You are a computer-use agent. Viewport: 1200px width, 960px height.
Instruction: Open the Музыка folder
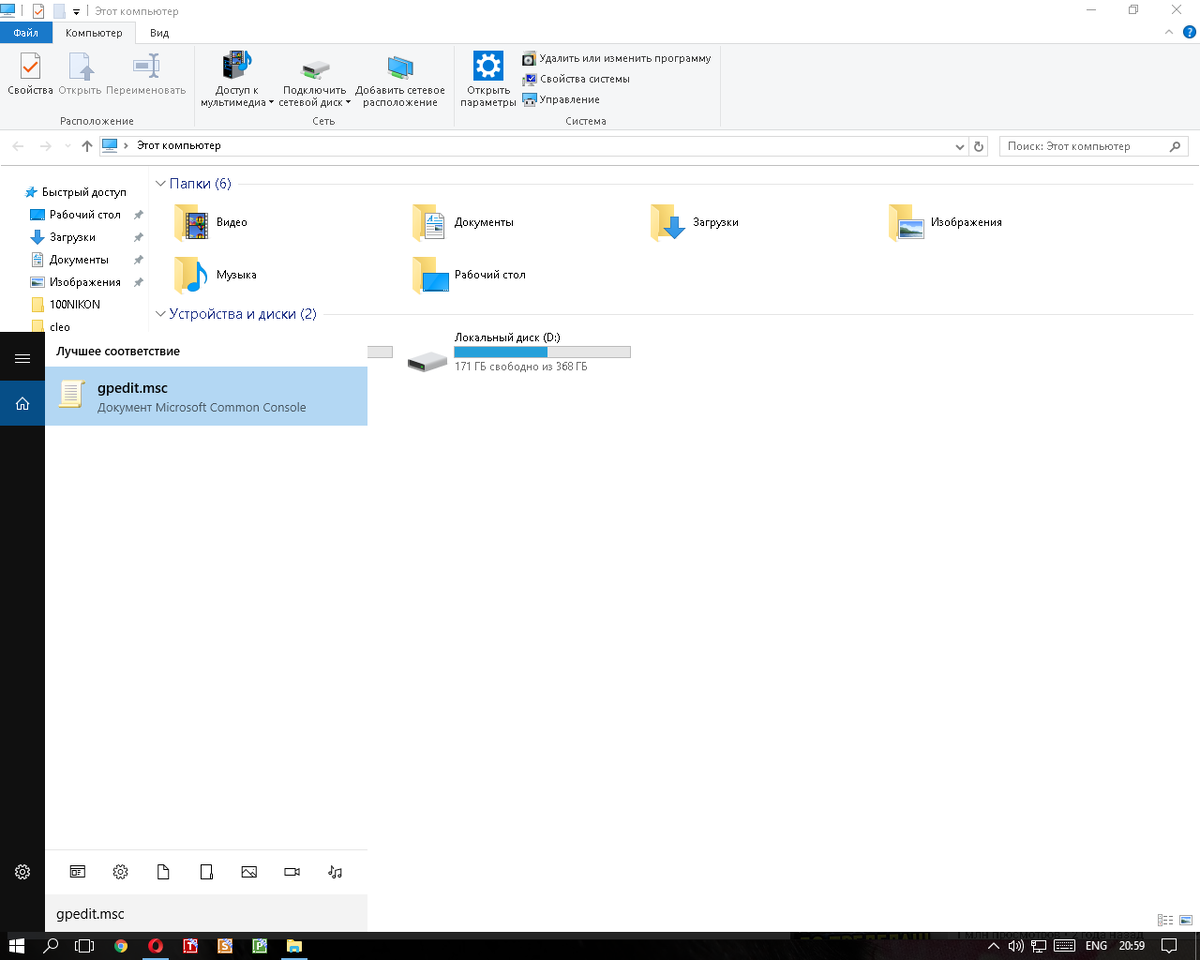(x=215, y=275)
